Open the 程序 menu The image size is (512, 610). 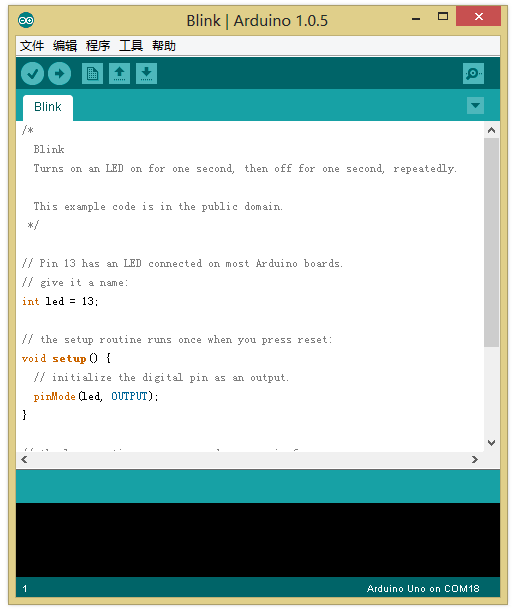[98, 46]
